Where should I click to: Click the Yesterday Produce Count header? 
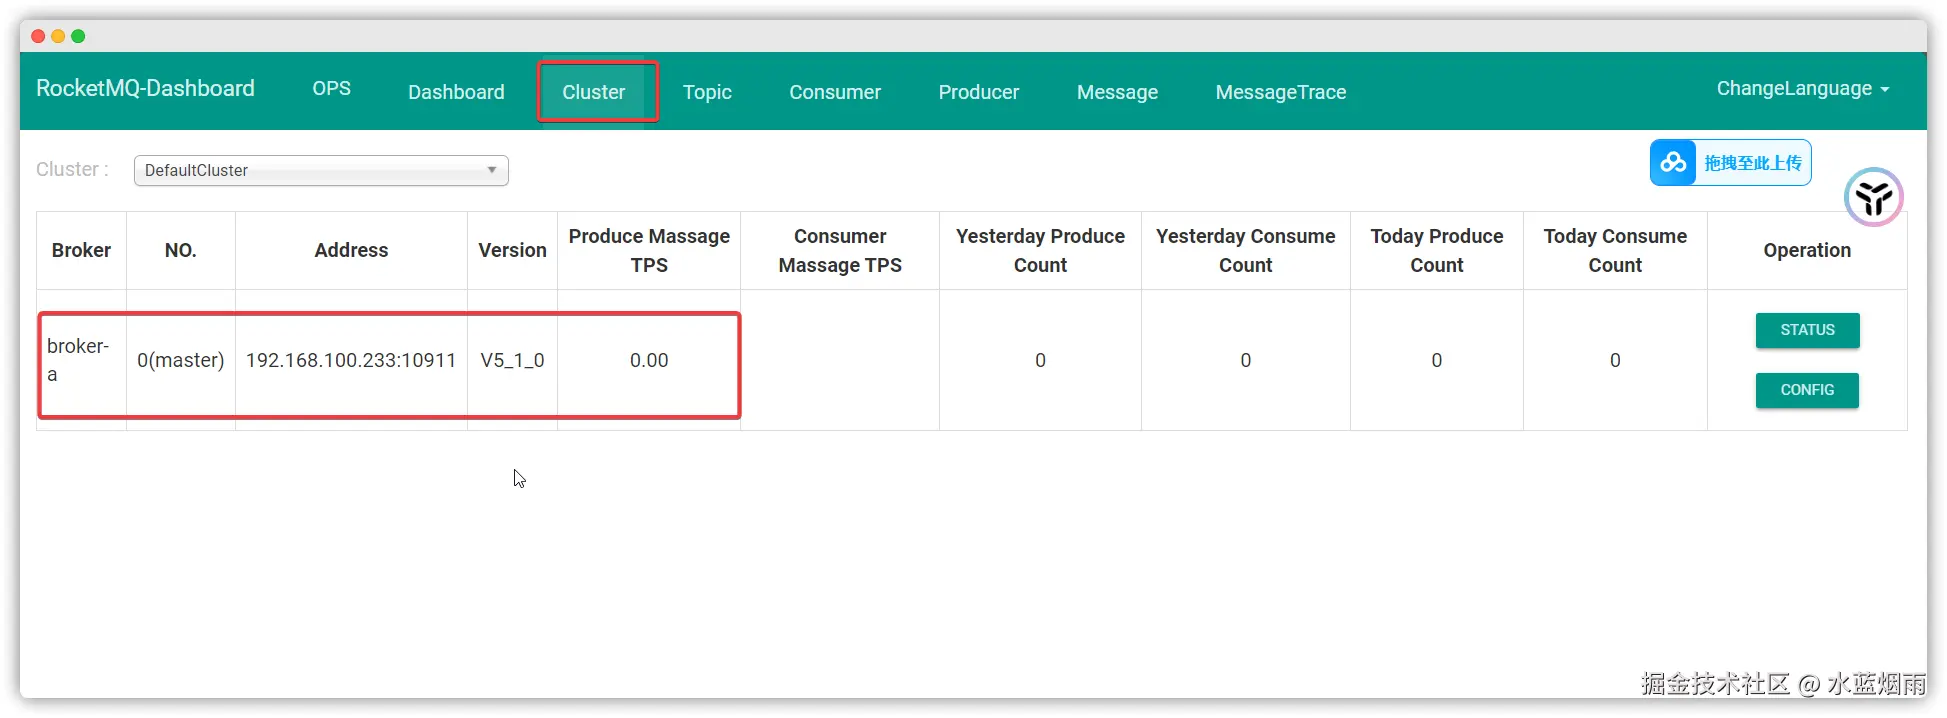(1040, 250)
